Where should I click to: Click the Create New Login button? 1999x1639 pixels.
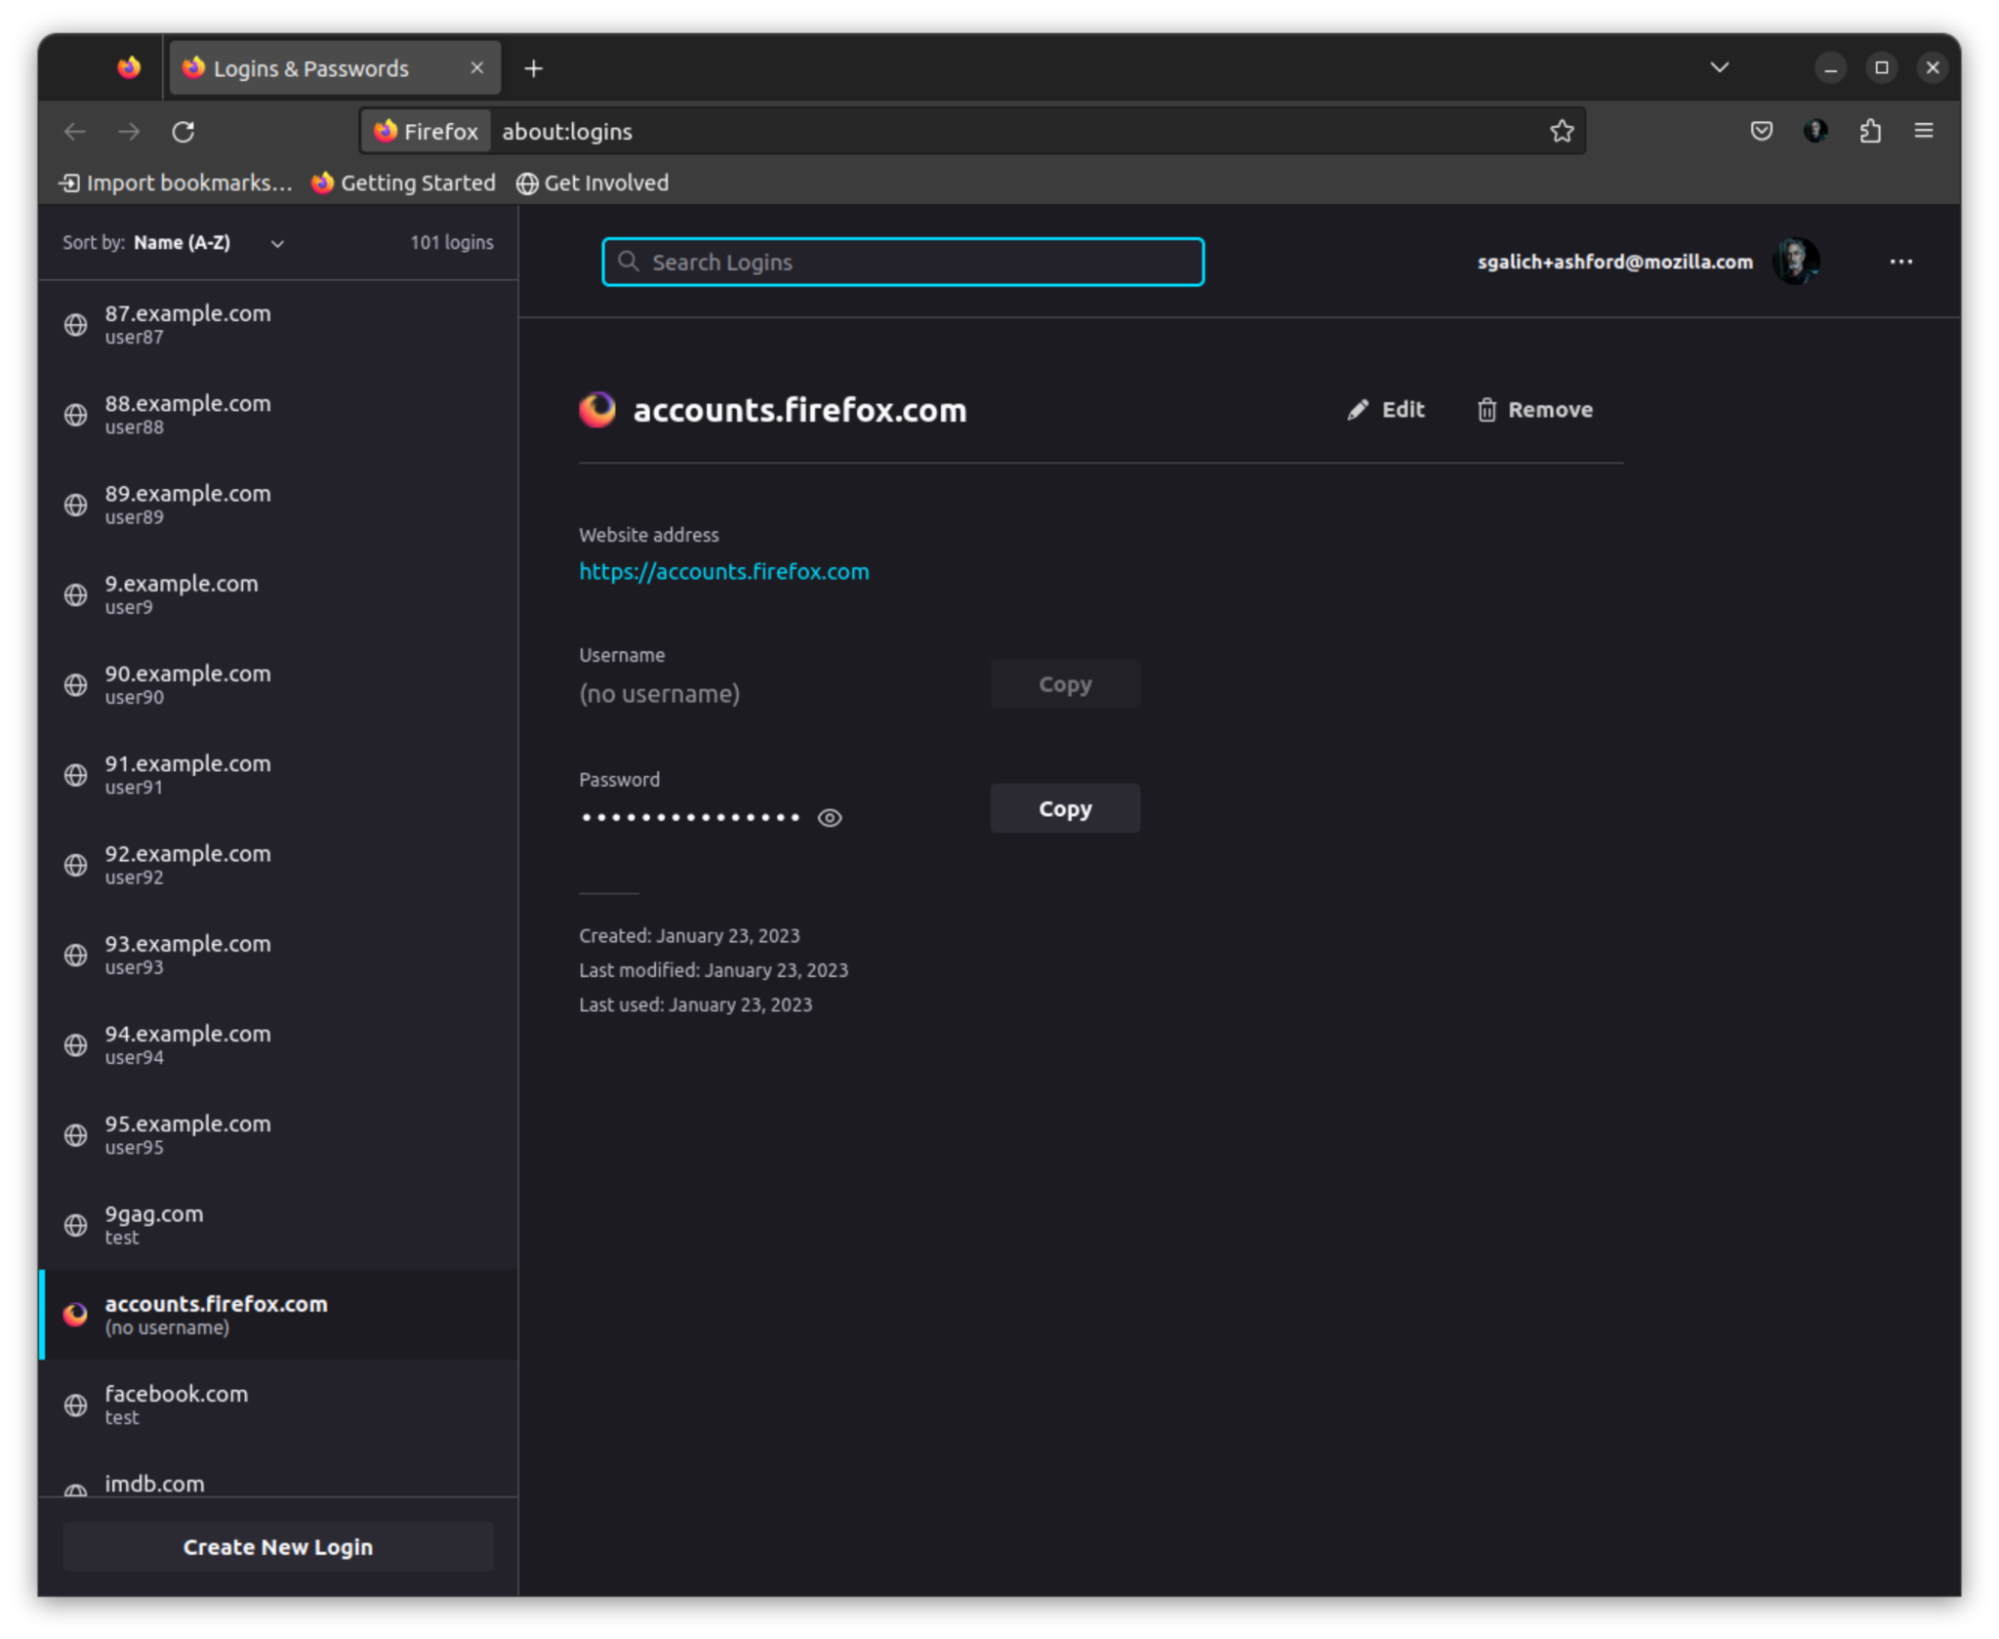[278, 1546]
